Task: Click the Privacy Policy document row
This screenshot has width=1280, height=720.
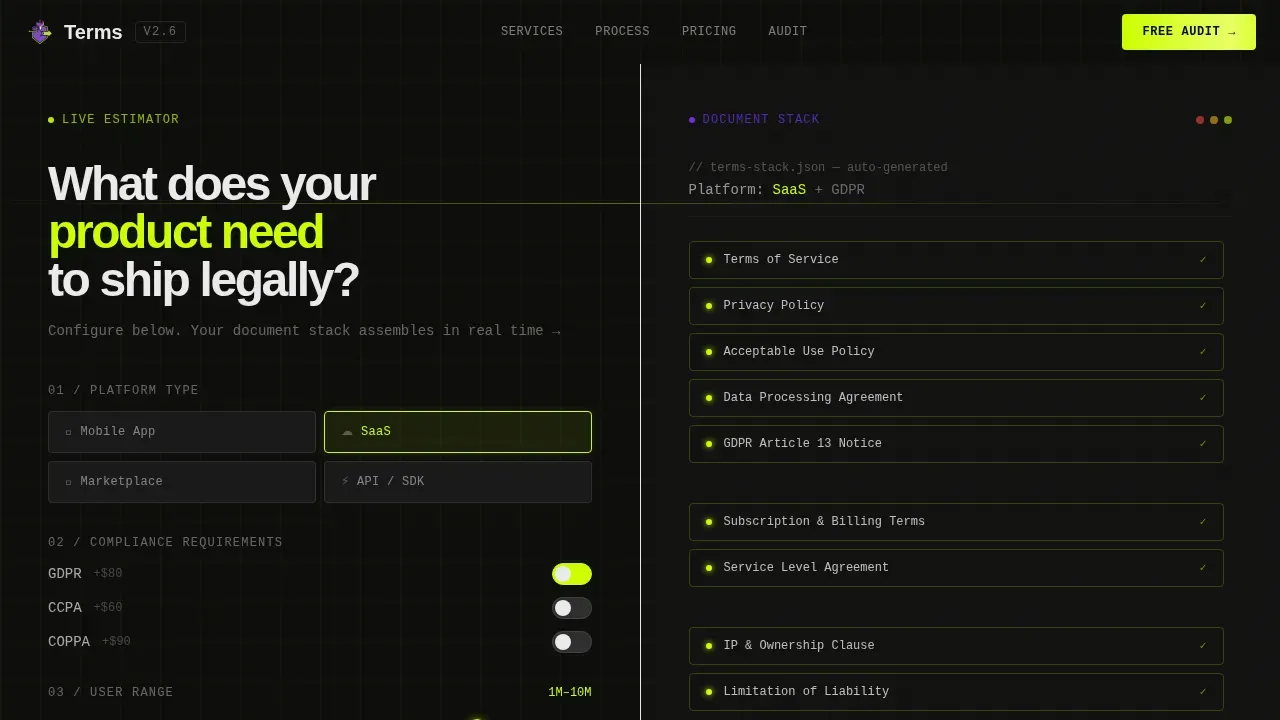Action: (956, 306)
